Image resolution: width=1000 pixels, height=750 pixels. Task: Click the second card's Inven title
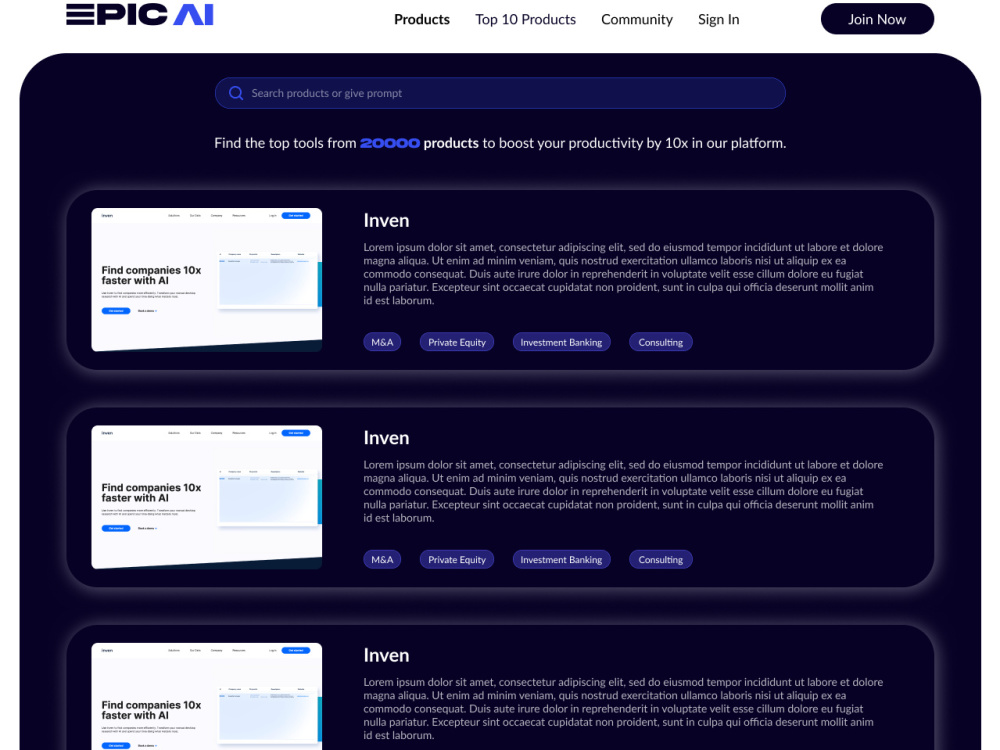[386, 438]
